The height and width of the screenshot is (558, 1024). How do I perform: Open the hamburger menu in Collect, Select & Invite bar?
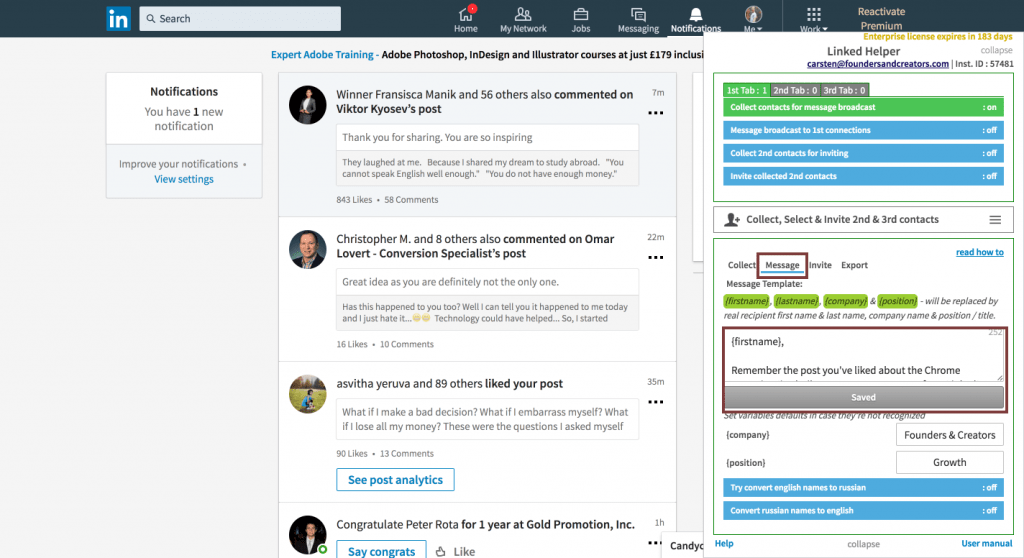pos(995,220)
